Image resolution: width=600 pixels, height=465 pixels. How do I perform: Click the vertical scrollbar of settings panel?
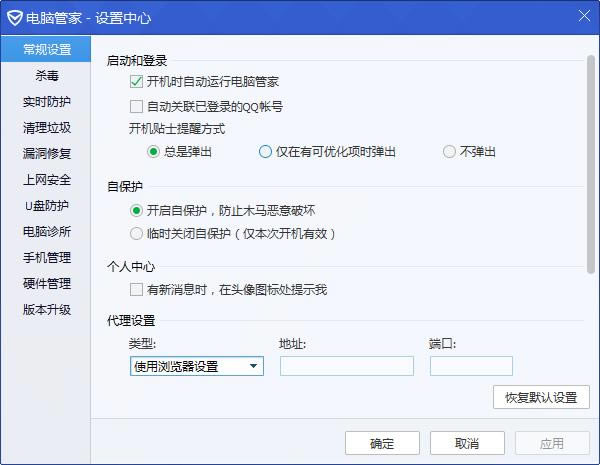tap(590, 165)
